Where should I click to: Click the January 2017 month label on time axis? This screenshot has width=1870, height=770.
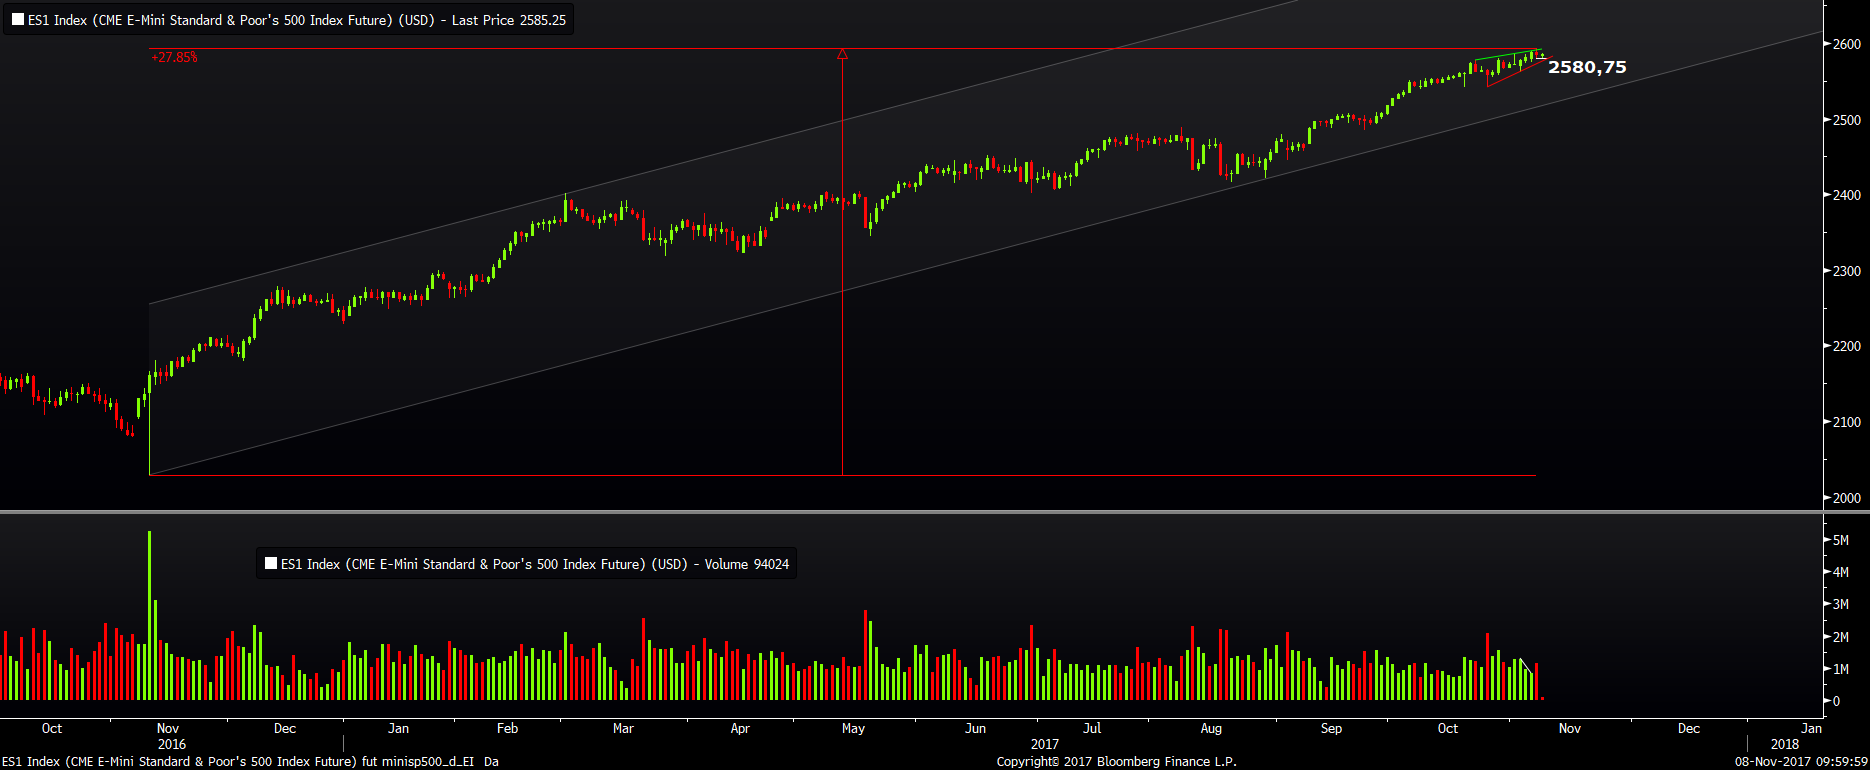[x=398, y=728]
